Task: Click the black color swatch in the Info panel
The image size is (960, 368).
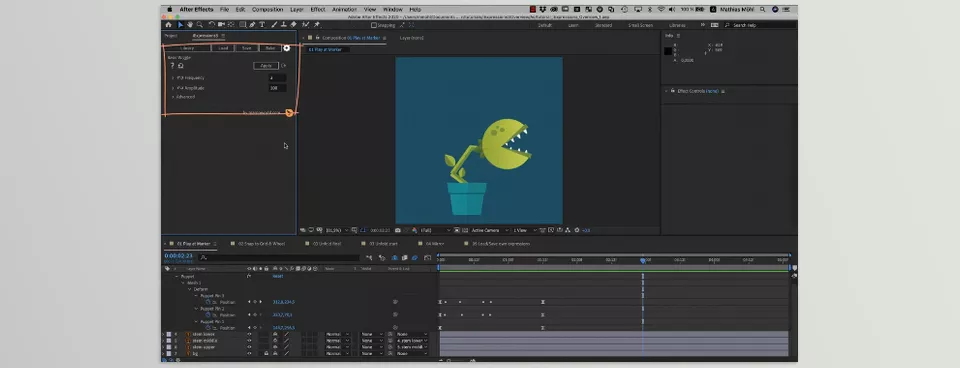Action: click(x=668, y=51)
